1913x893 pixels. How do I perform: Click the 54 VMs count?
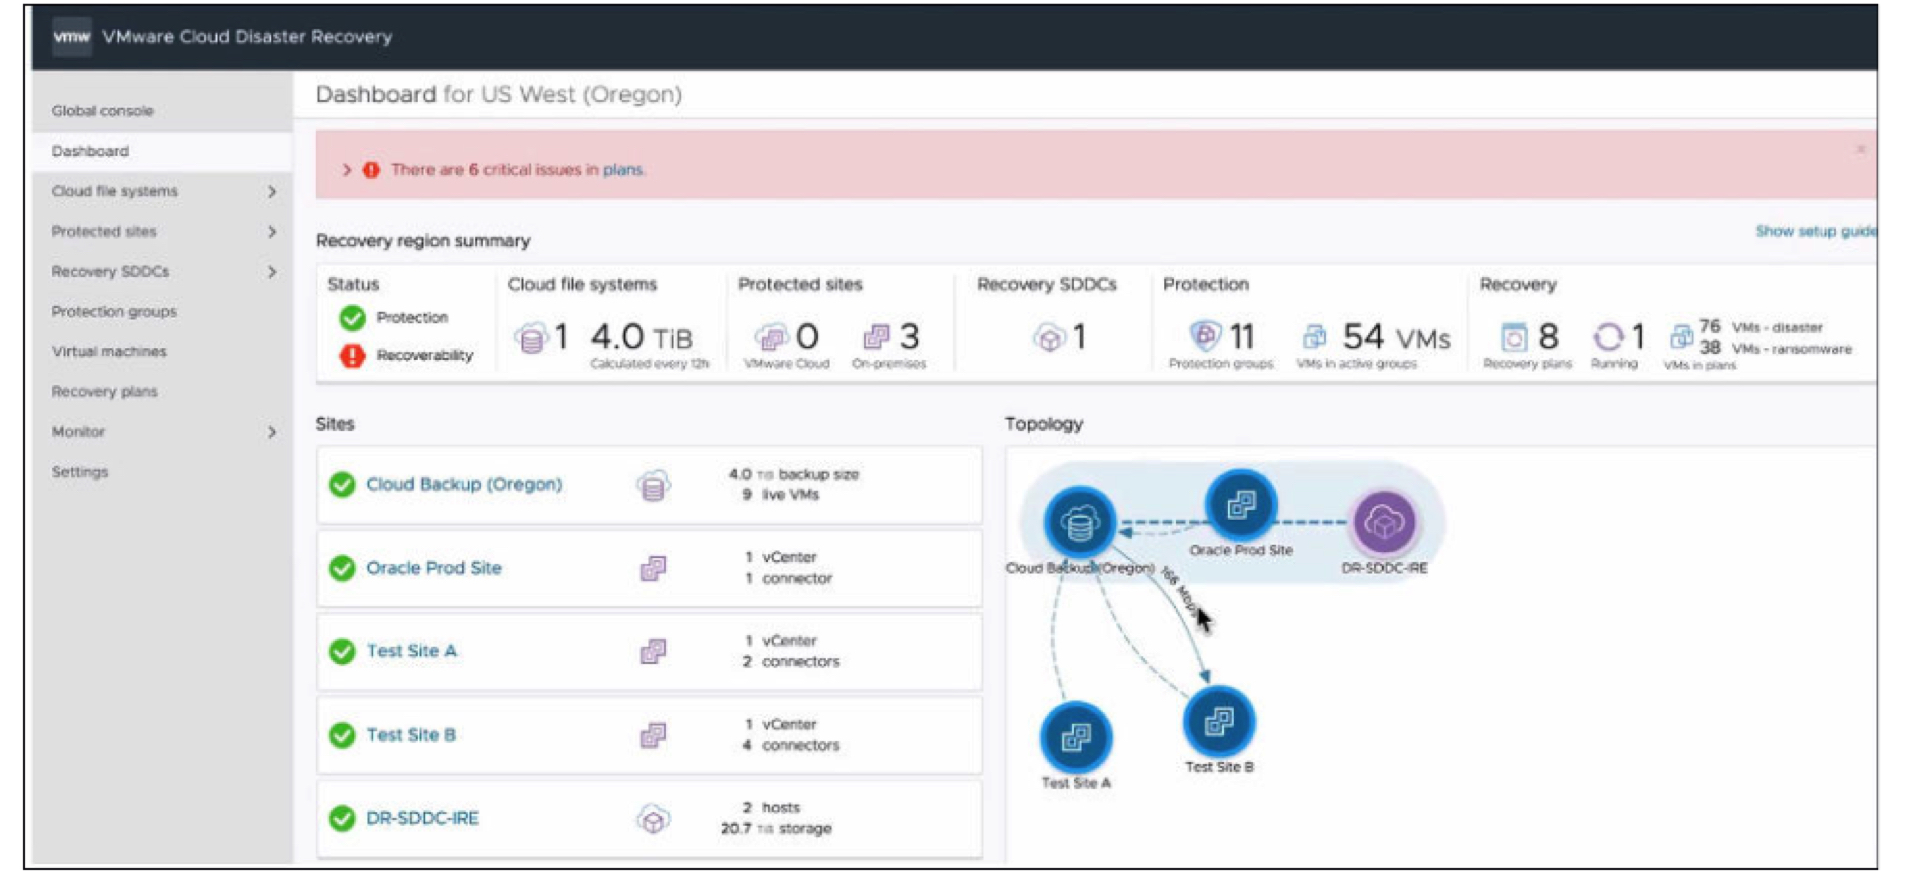click(1396, 337)
